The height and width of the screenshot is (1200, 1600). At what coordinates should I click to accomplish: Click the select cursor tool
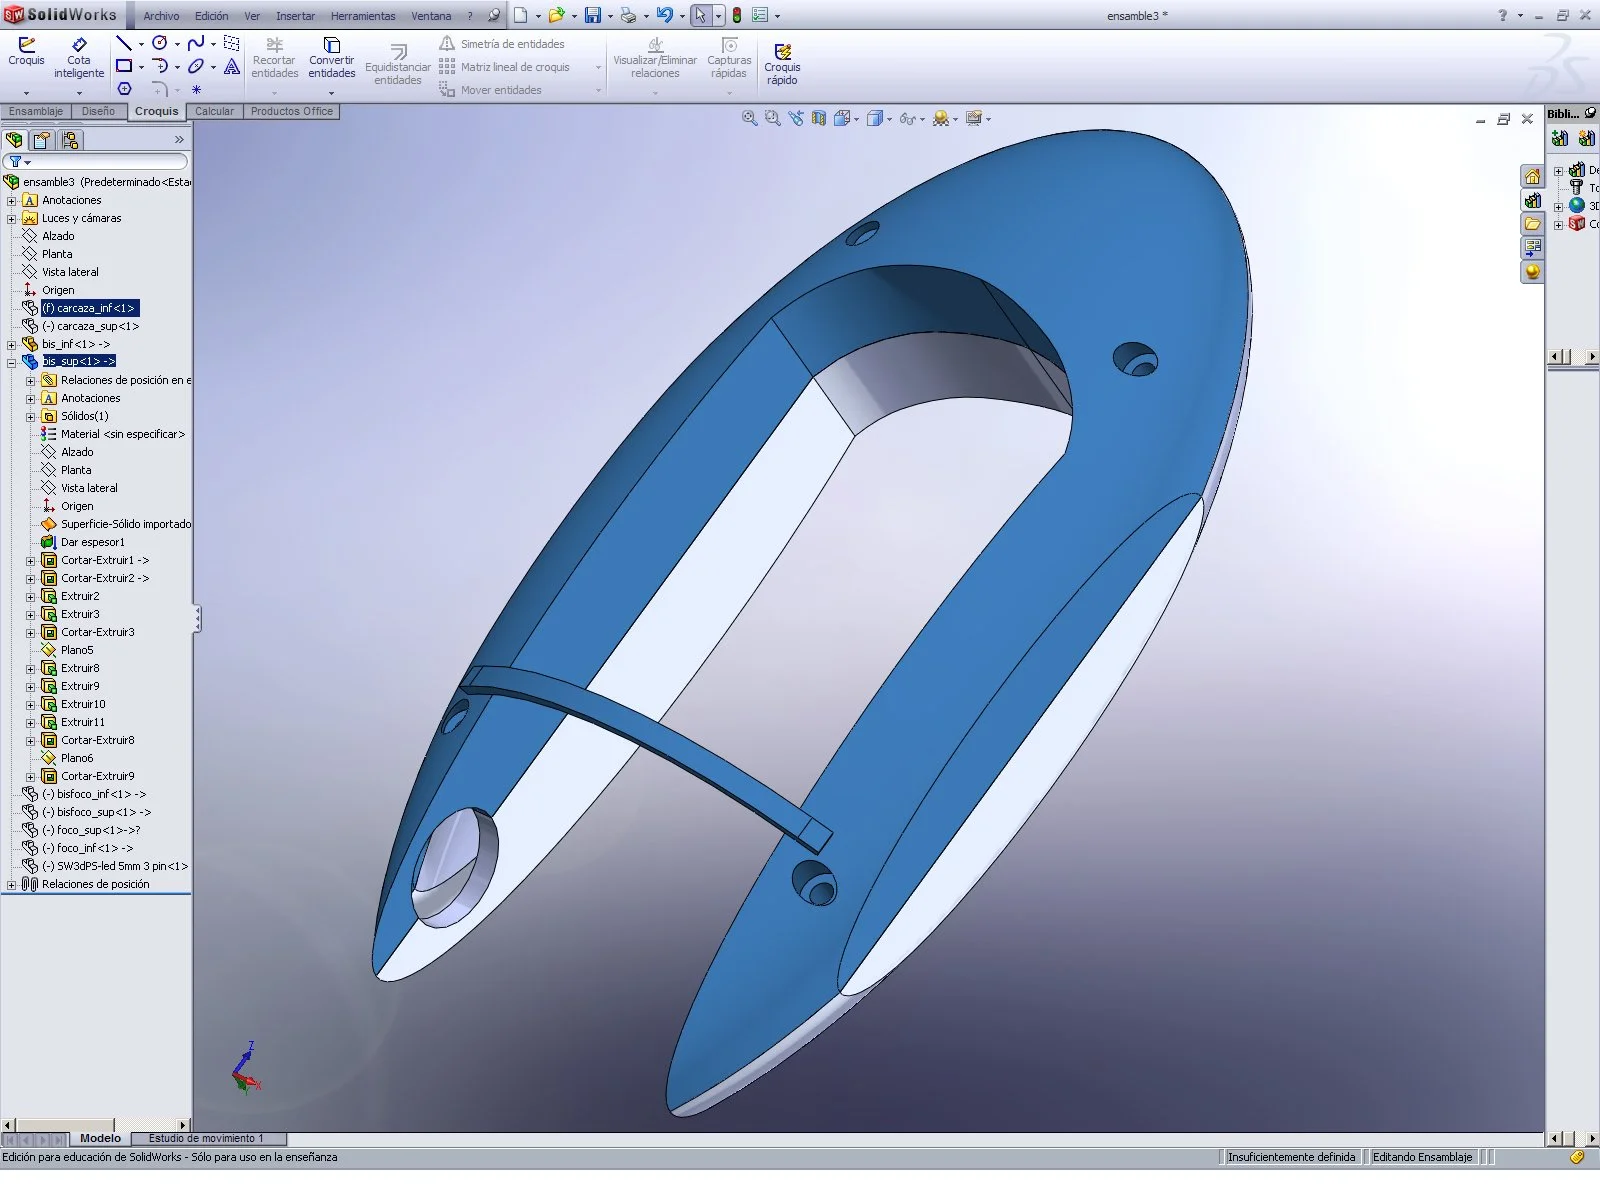700,15
